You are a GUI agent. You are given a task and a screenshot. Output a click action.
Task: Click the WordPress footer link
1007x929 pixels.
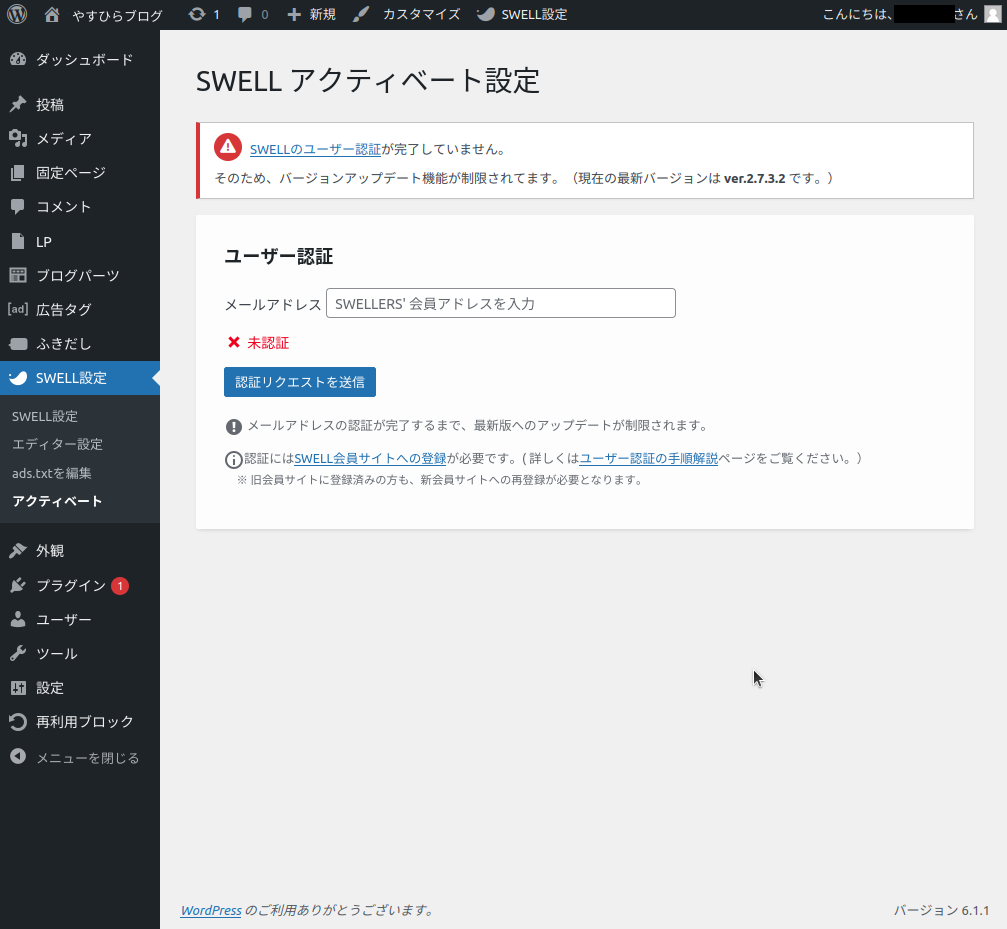pos(211,910)
